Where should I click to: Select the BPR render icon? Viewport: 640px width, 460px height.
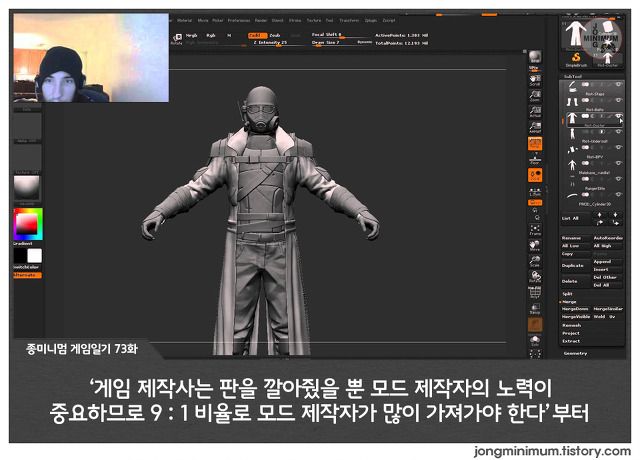pyautogui.click(x=535, y=57)
